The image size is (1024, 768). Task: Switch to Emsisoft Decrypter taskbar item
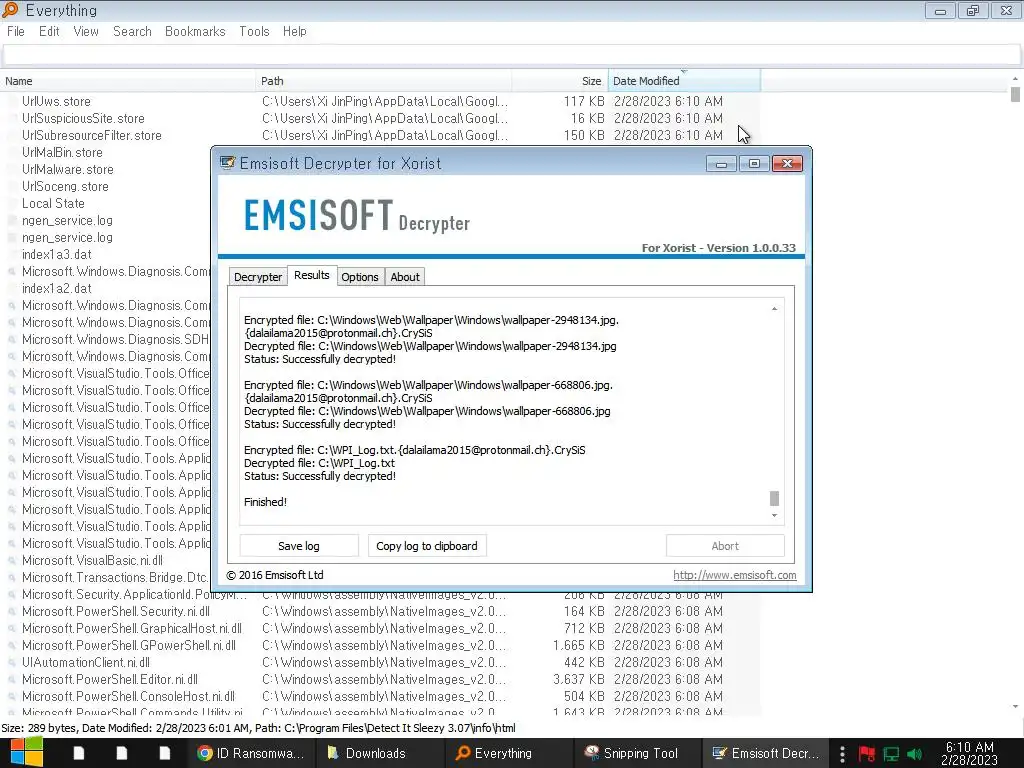point(765,753)
